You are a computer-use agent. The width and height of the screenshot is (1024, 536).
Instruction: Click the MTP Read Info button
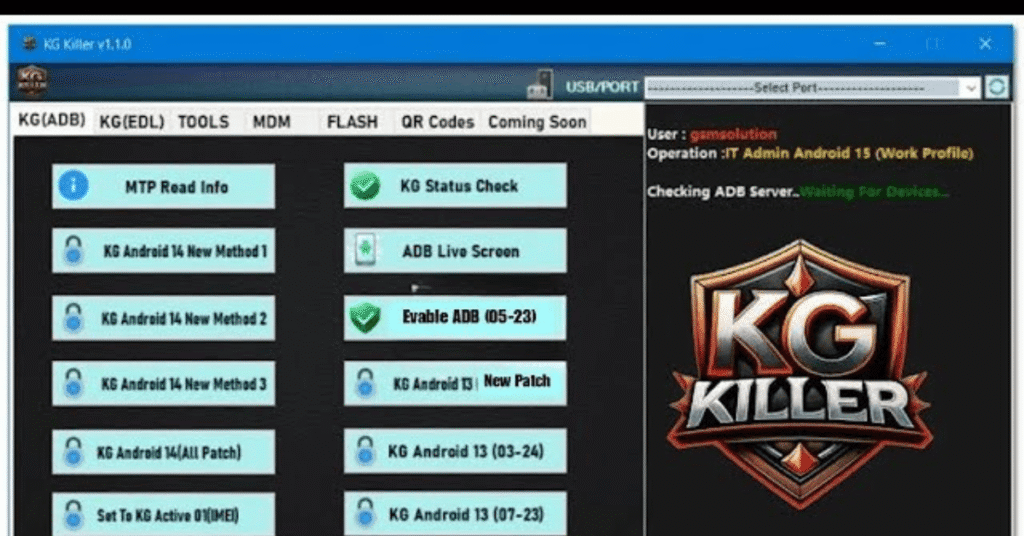163,187
